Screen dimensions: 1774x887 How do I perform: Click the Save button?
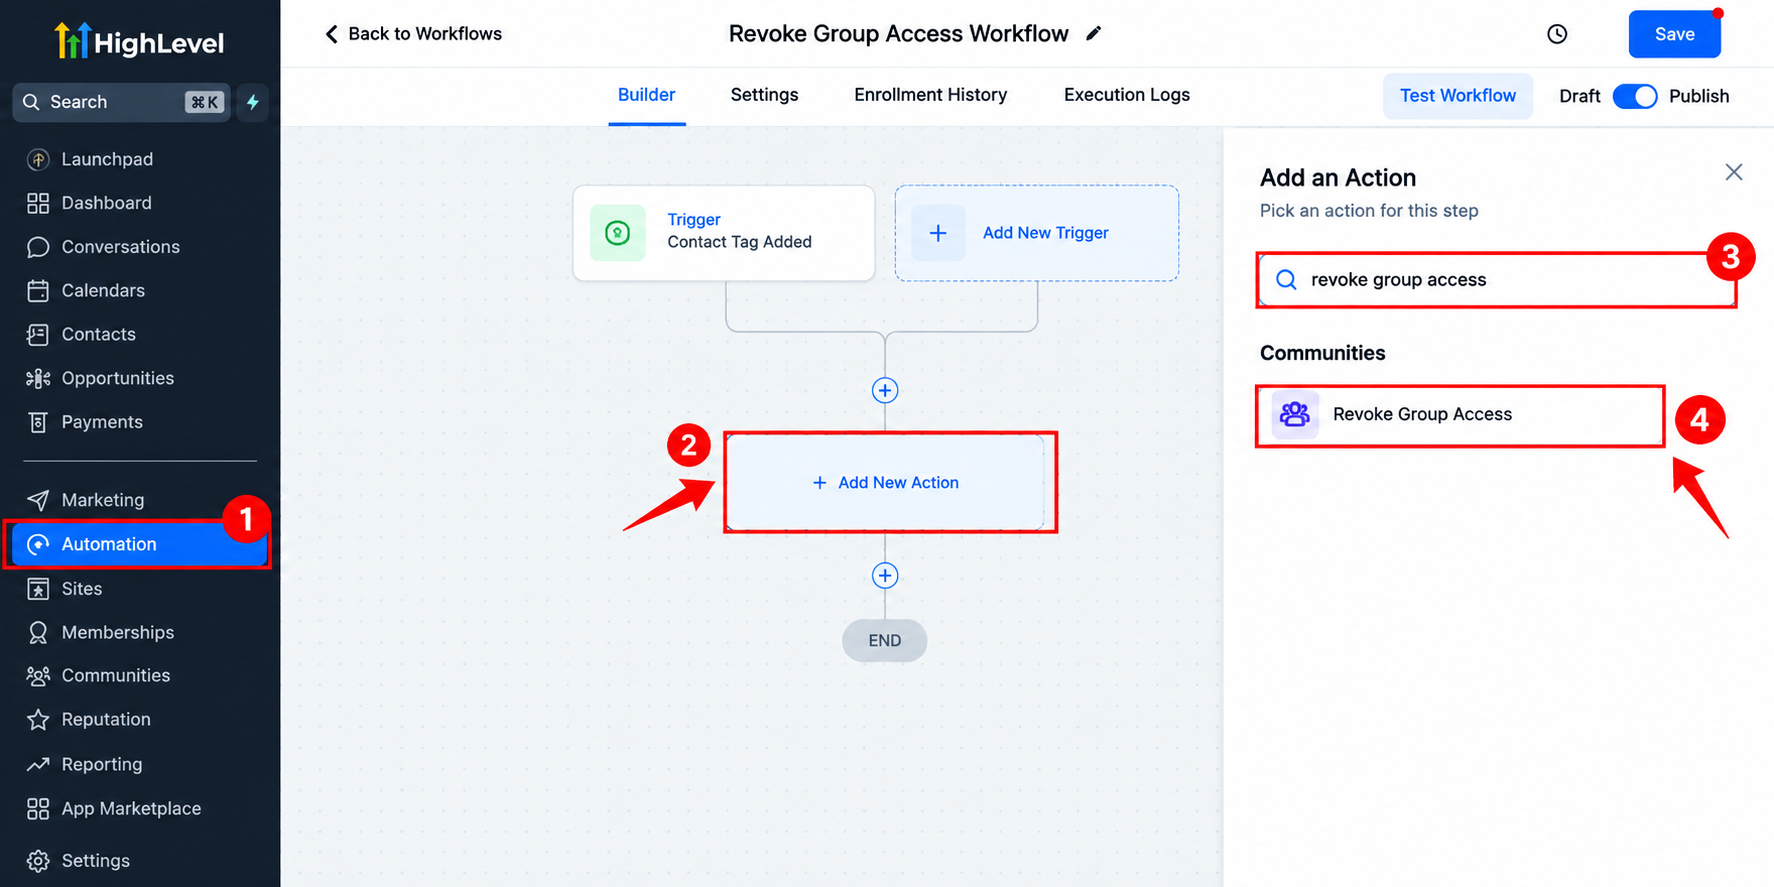(1674, 34)
